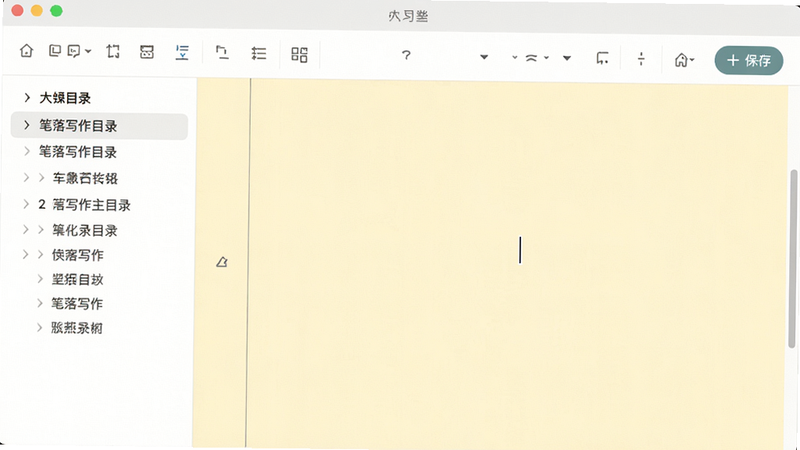The width and height of the screenshot is (800, 450).
Task: Click the card archive icon in the toolbar
Action: coord(147,52)
